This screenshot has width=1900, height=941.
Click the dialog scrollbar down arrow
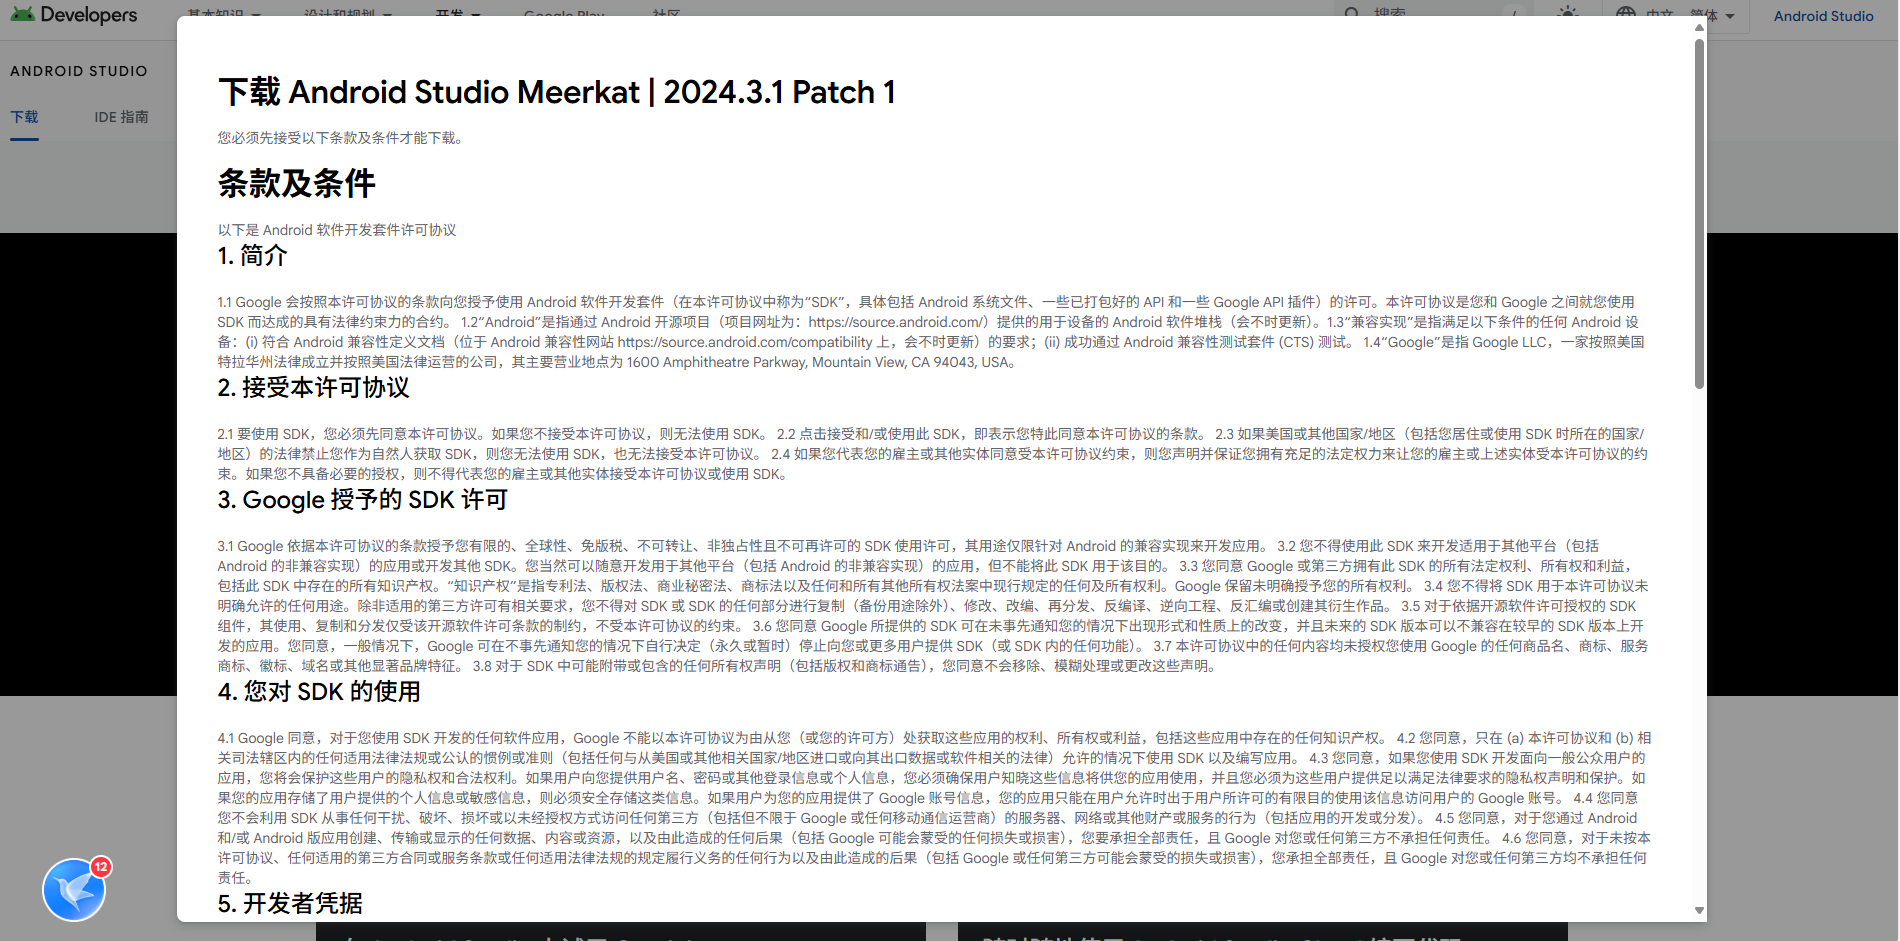(x=1699, y=910)
